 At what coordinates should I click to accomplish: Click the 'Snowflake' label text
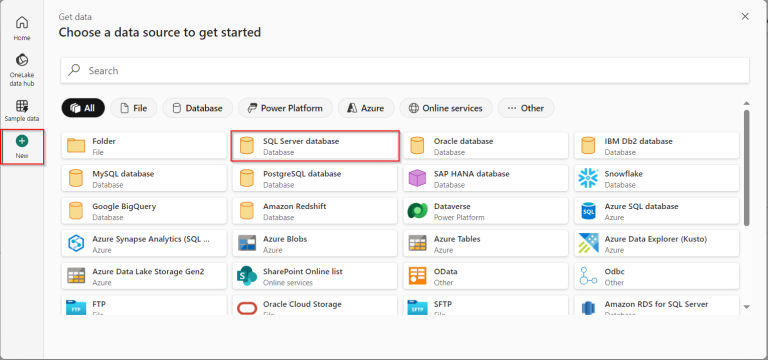point(624,174)
